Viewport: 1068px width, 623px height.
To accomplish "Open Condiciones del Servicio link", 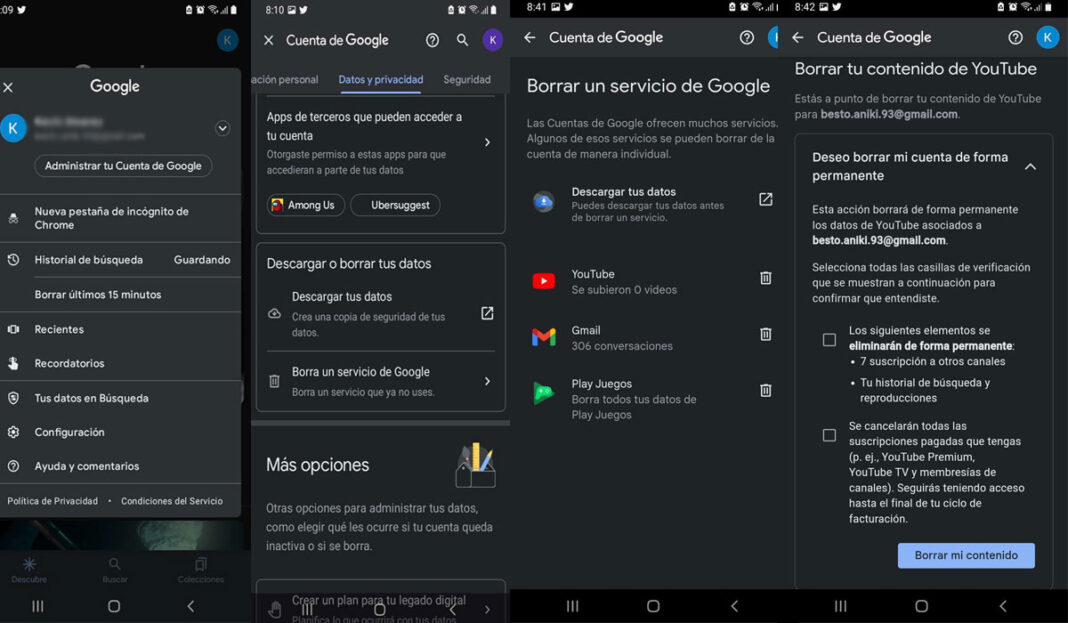I will [x=172, y=500].
